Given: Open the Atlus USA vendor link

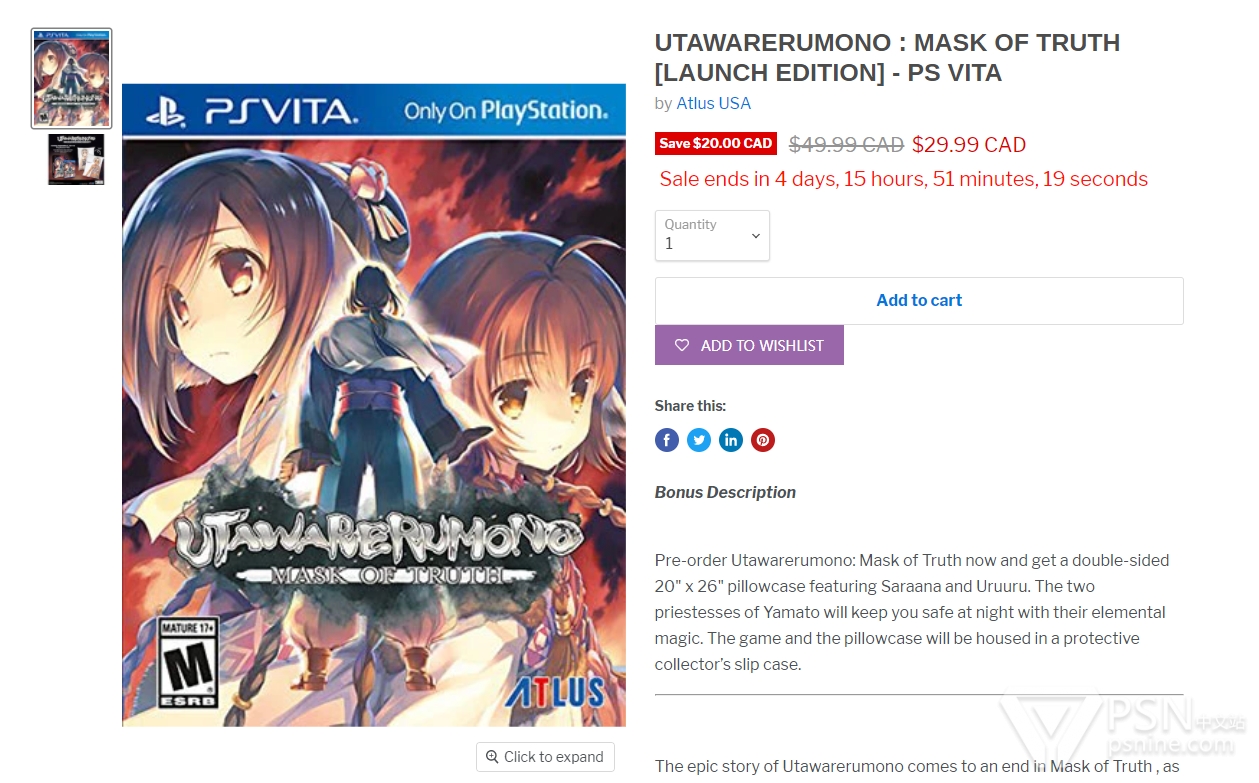Looking at the screenshot, I should (713, 103).
